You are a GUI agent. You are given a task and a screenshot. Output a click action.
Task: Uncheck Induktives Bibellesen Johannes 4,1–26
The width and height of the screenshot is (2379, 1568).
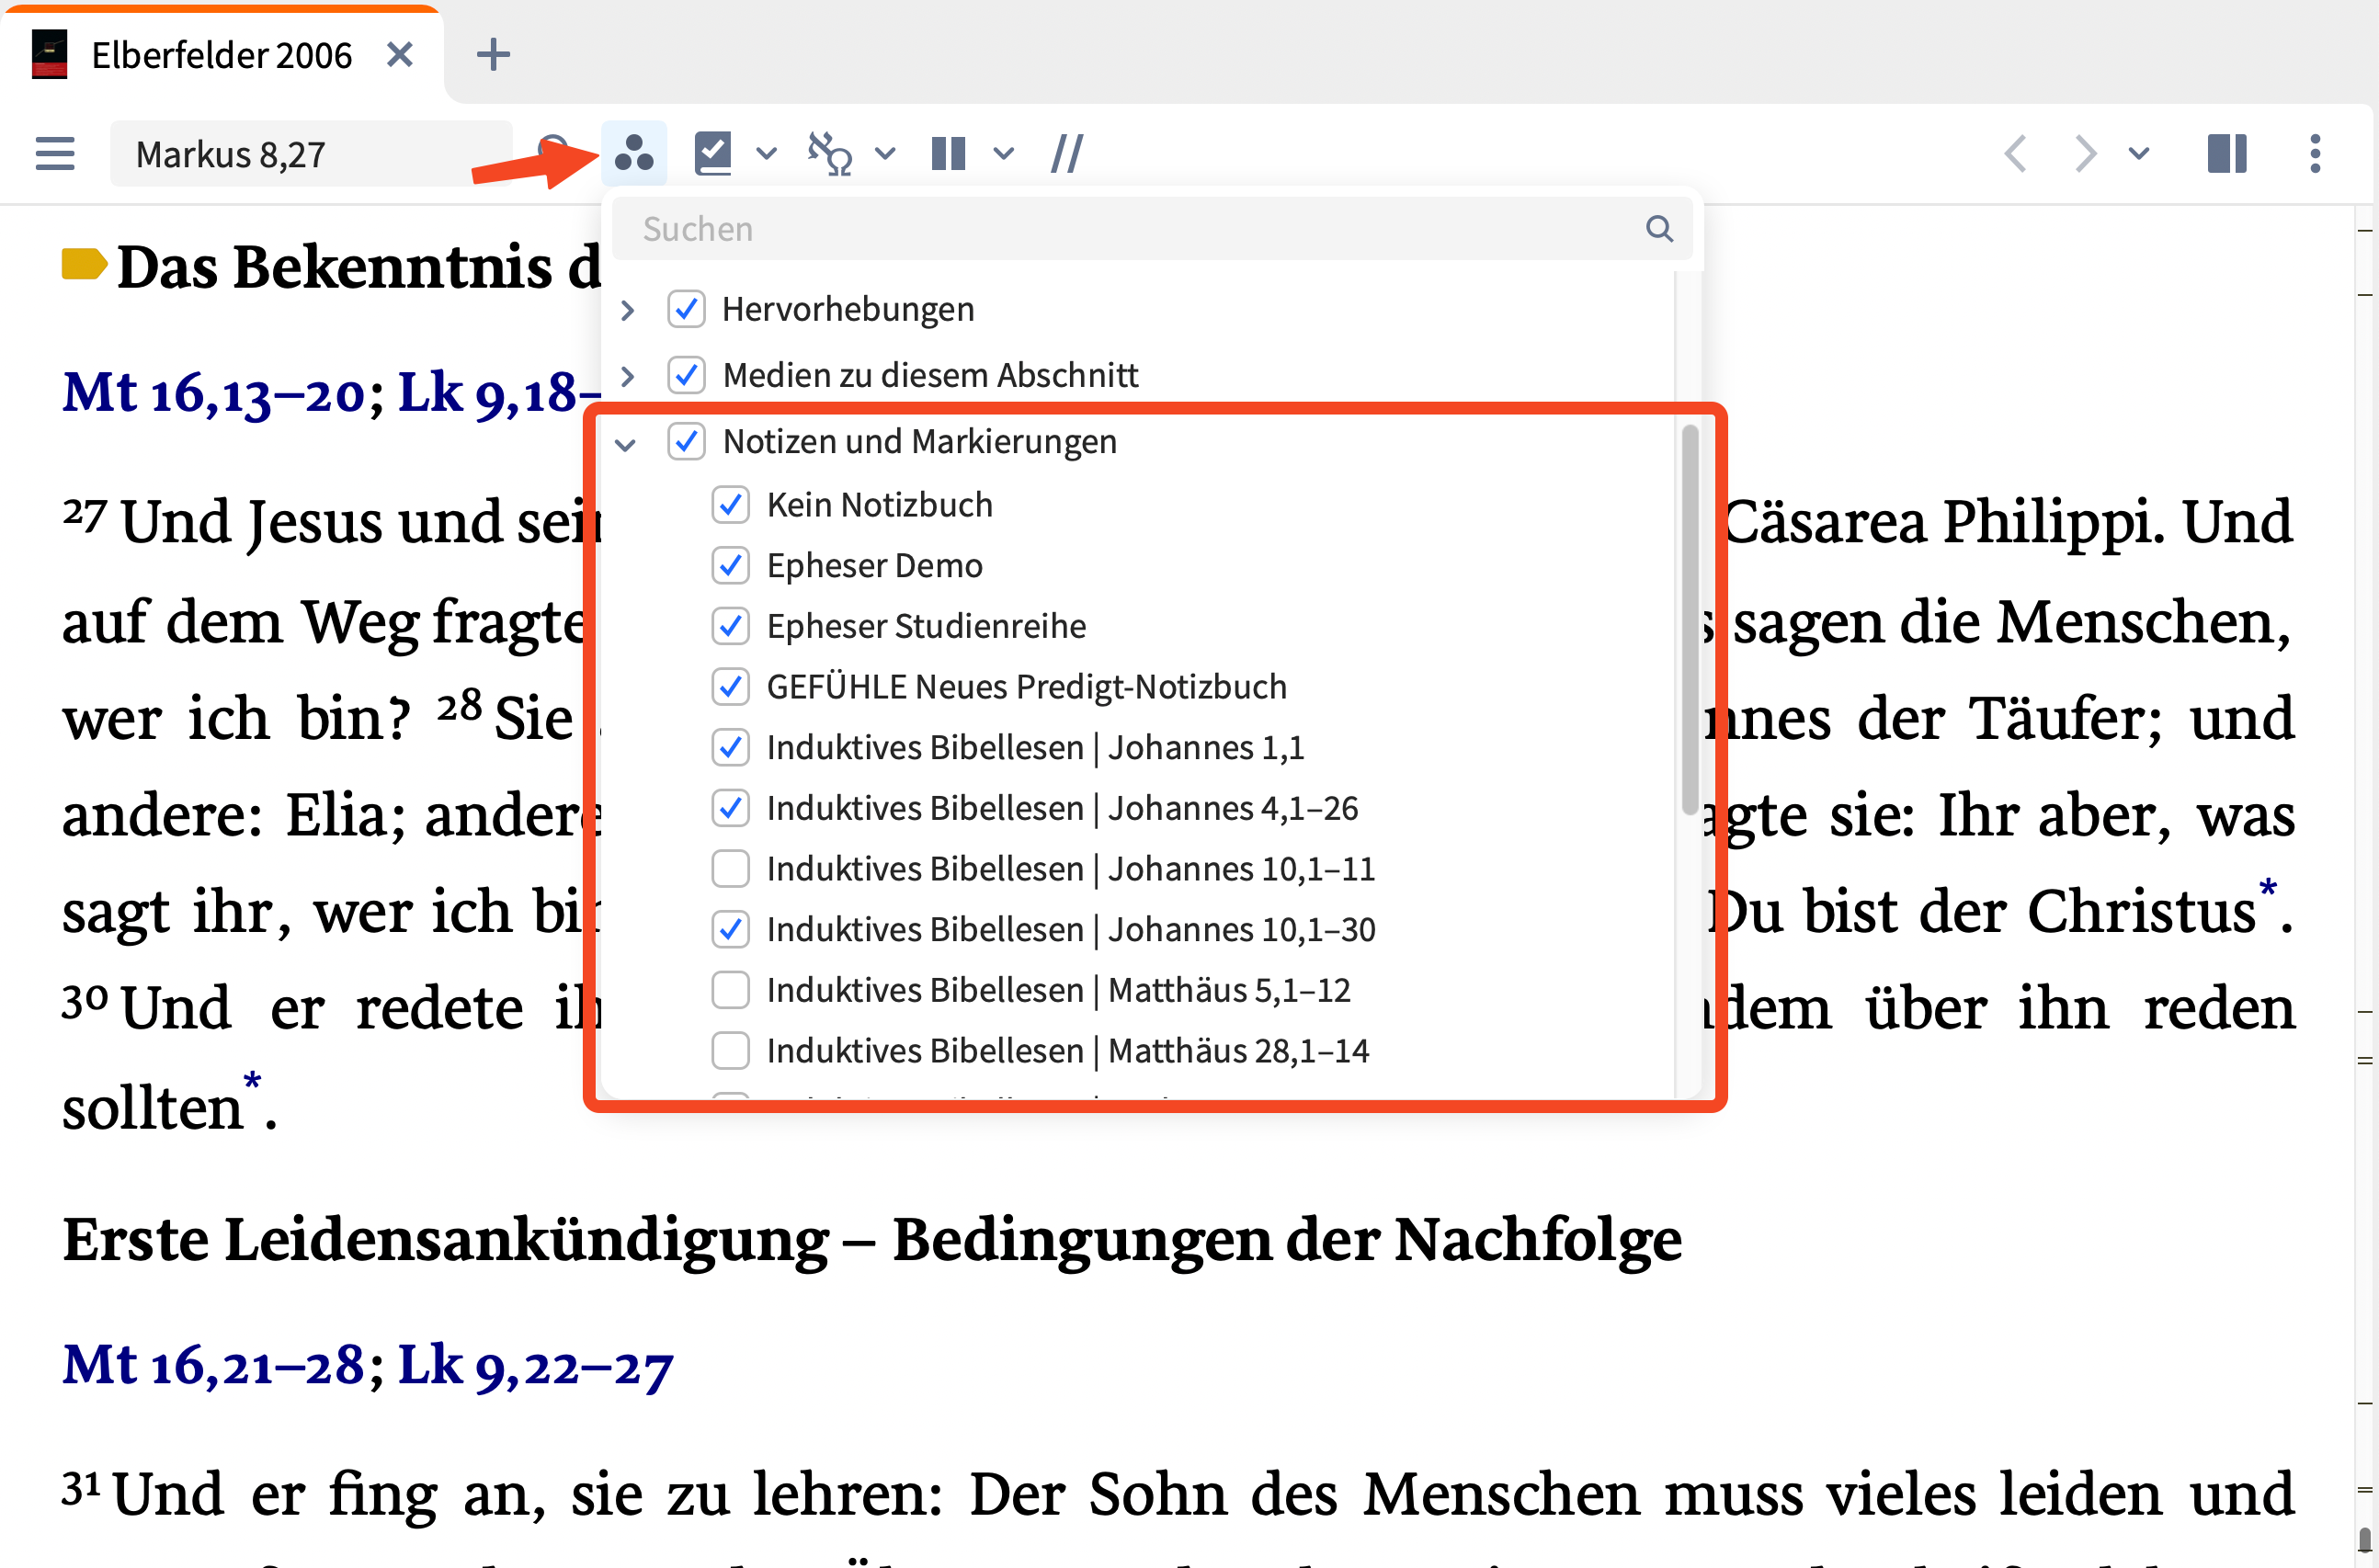pos(730,808)
